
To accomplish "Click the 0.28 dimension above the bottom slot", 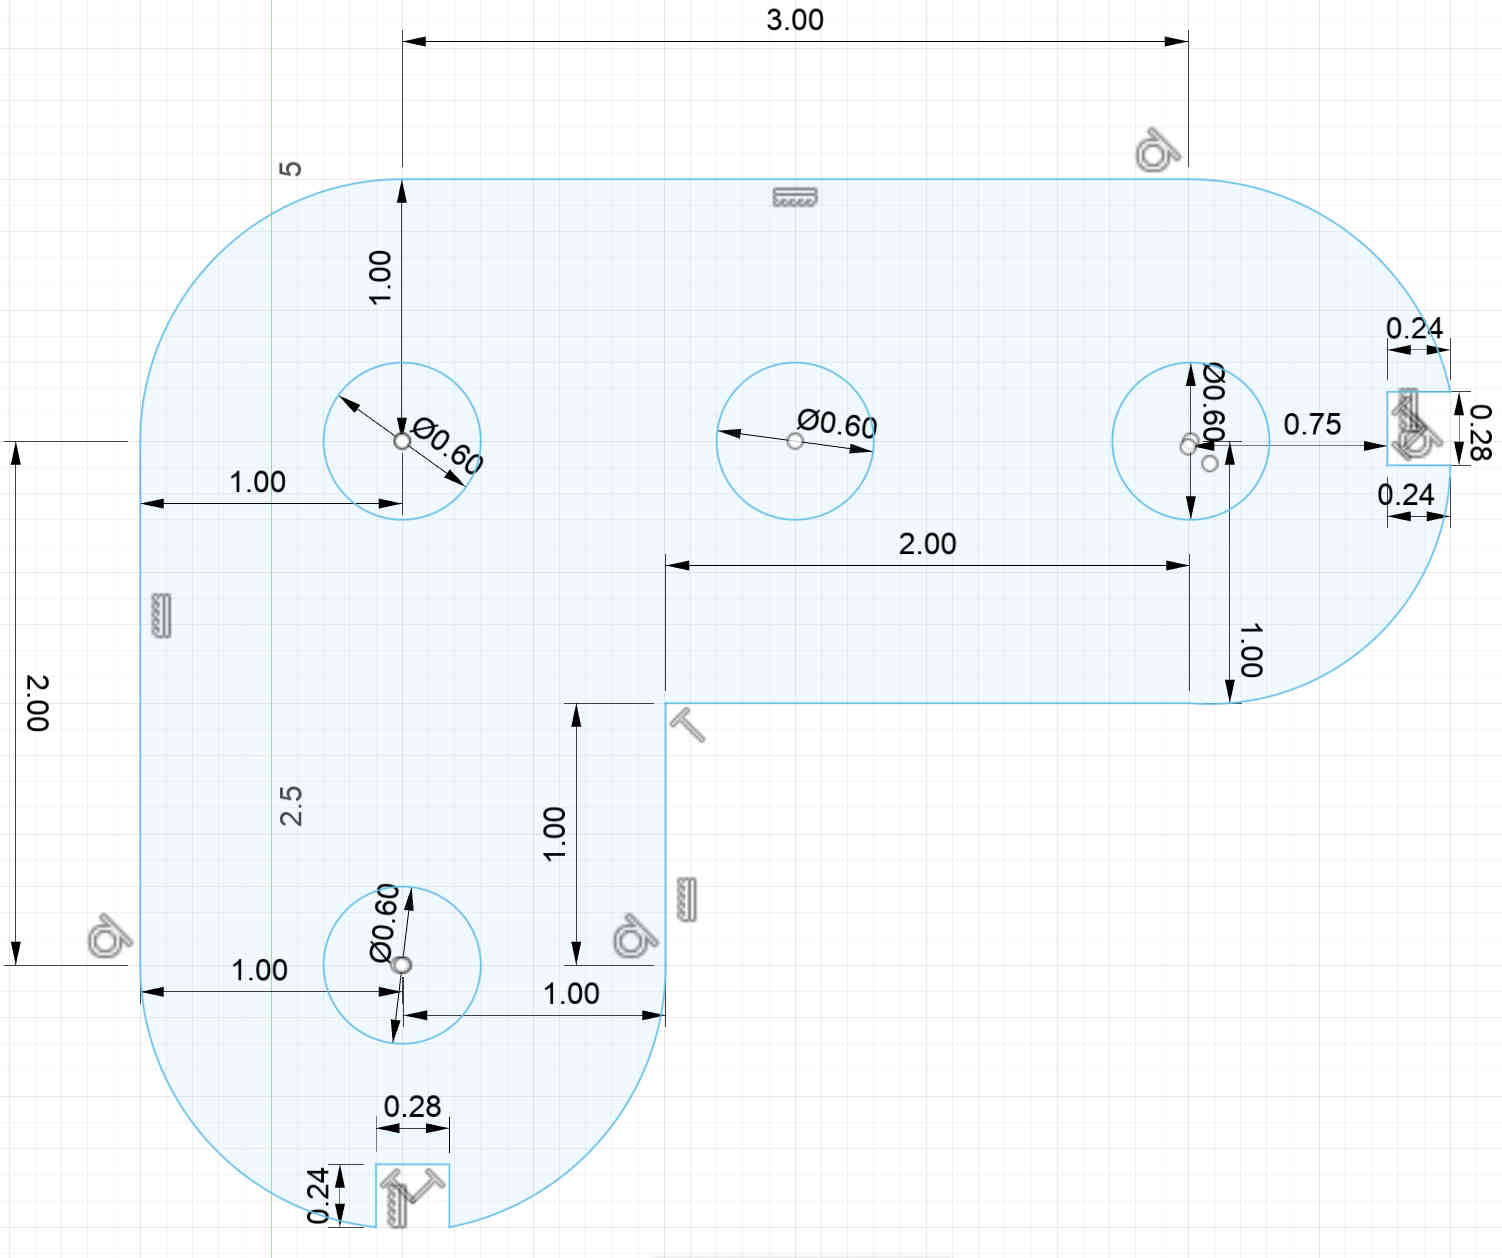I will (x=412, y=1107).
